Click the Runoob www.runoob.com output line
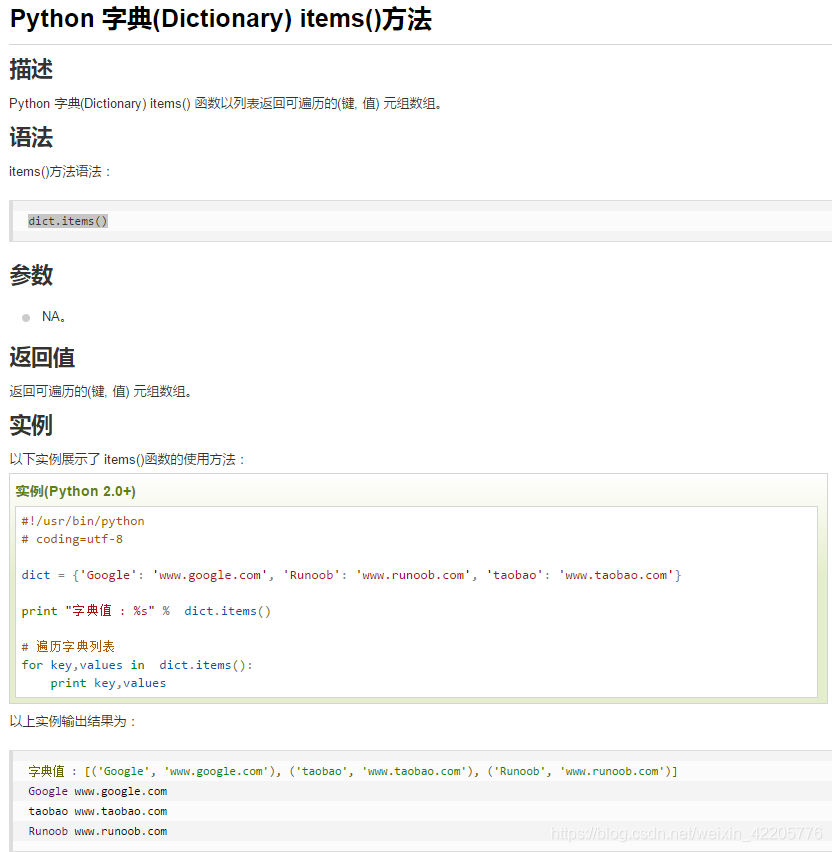This screenshot has width=832, height=852. click(x=98, y=831)
